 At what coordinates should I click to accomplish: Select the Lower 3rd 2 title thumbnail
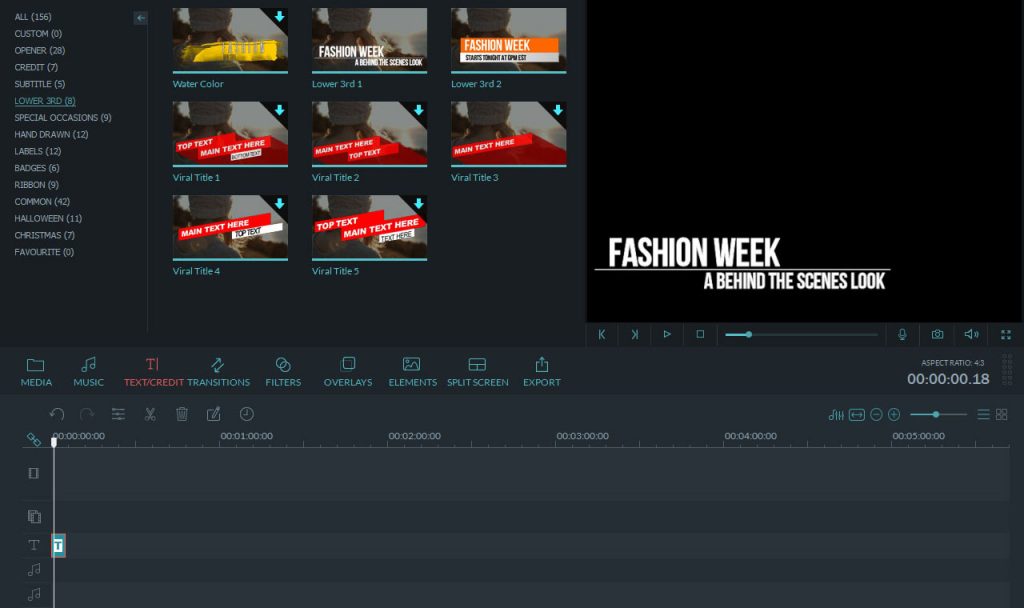click(509, 39)
